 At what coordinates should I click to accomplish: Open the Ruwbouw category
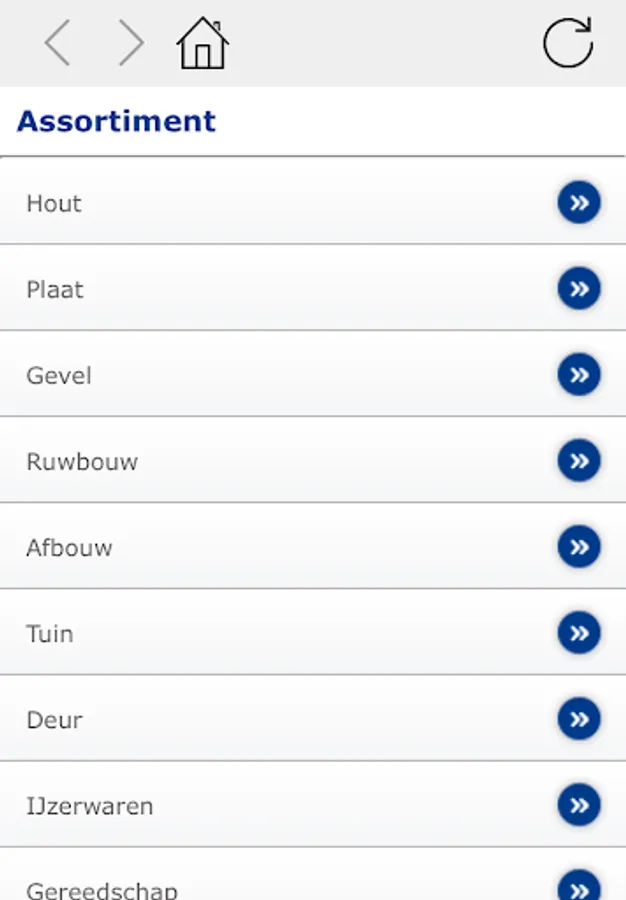pos(82,462)
